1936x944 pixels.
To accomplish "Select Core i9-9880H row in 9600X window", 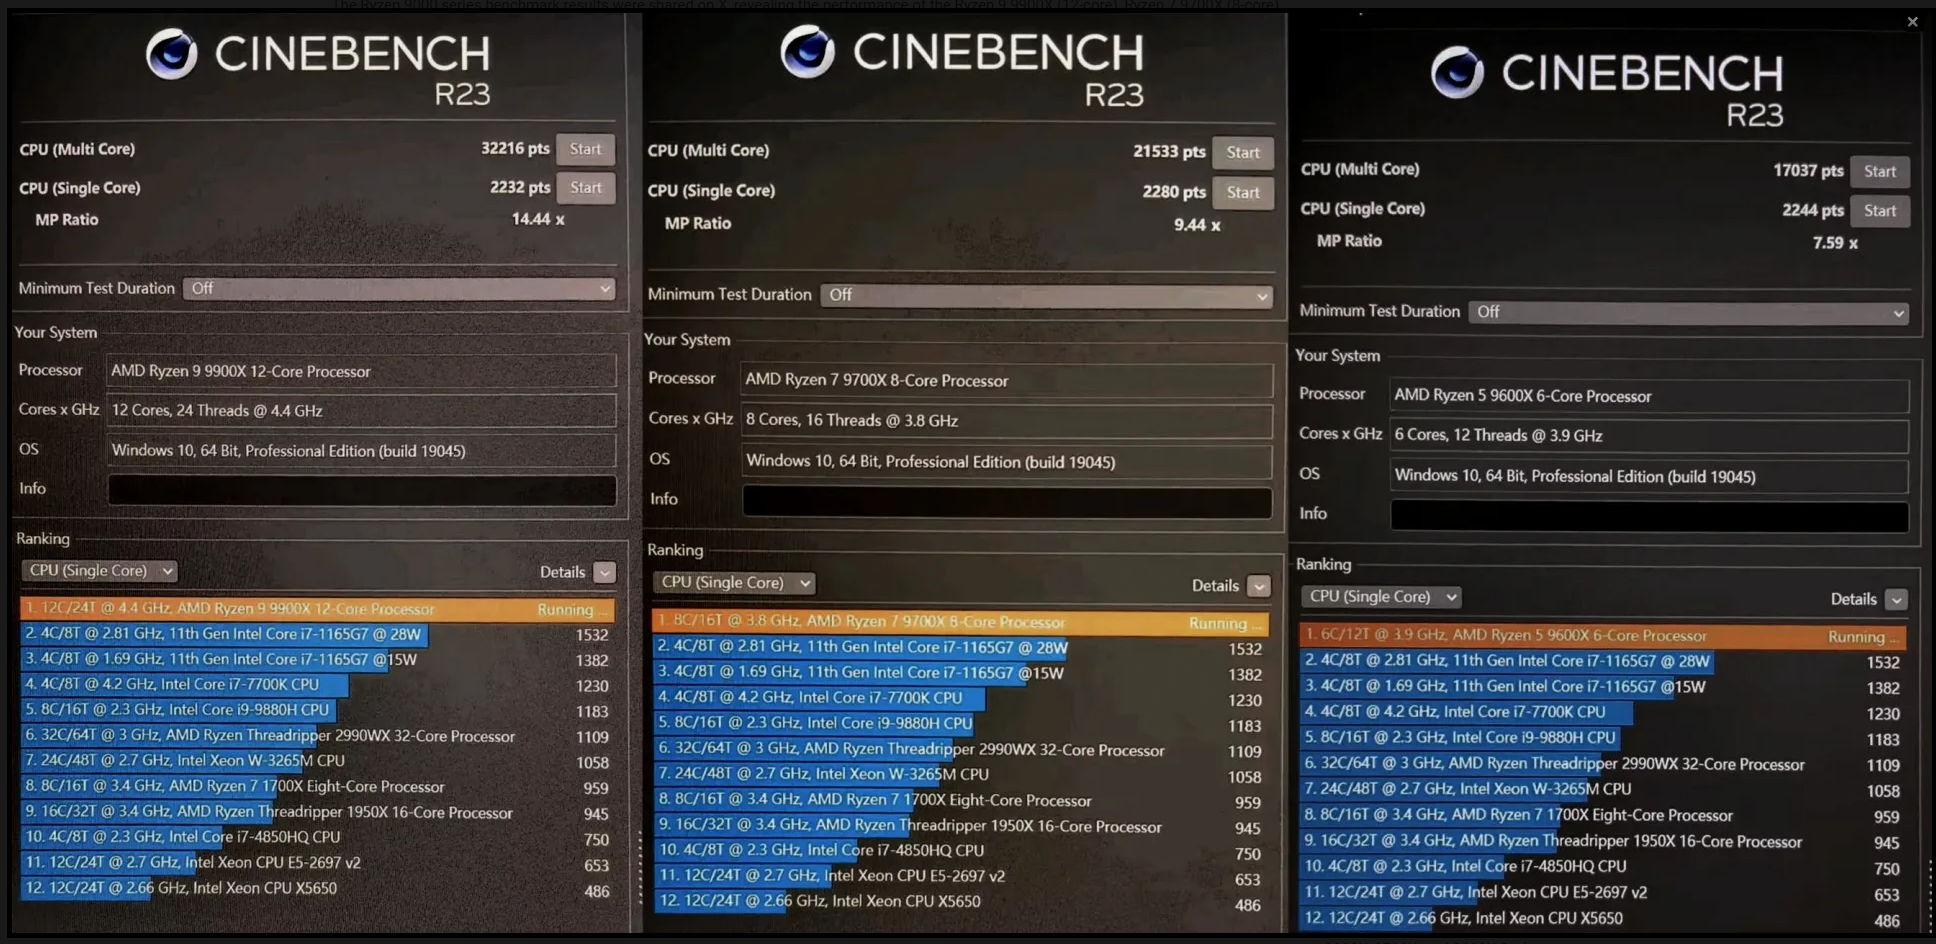I will [x=1603, y=738].
